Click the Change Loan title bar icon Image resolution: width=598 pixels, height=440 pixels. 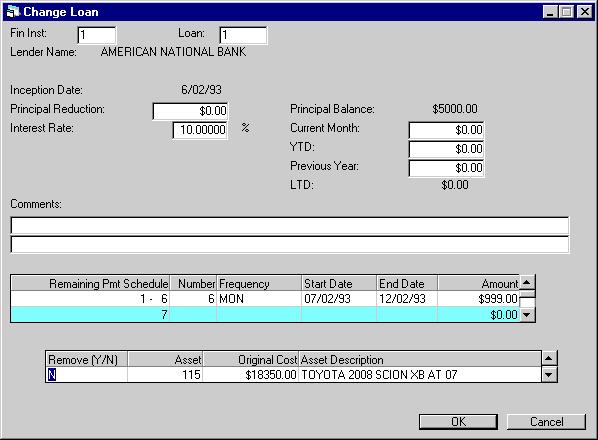coord(13,11)
